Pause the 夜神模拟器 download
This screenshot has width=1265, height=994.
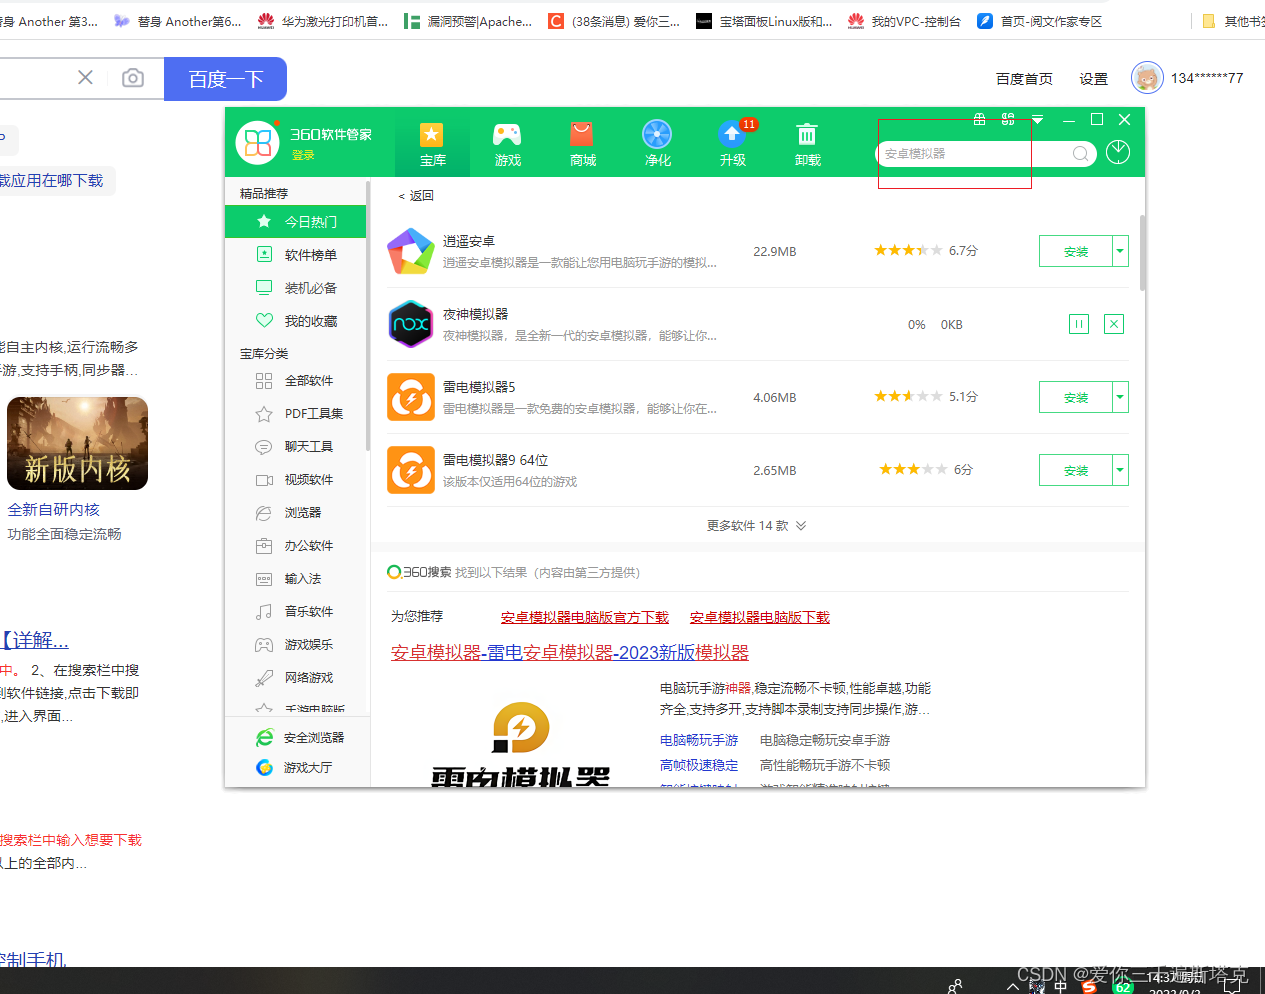[1079, 324]
